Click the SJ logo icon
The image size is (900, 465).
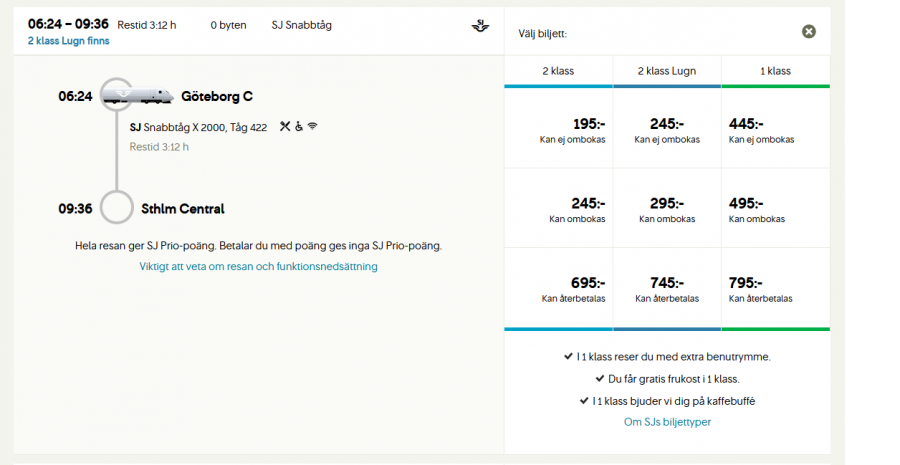(x=481, y=25)
